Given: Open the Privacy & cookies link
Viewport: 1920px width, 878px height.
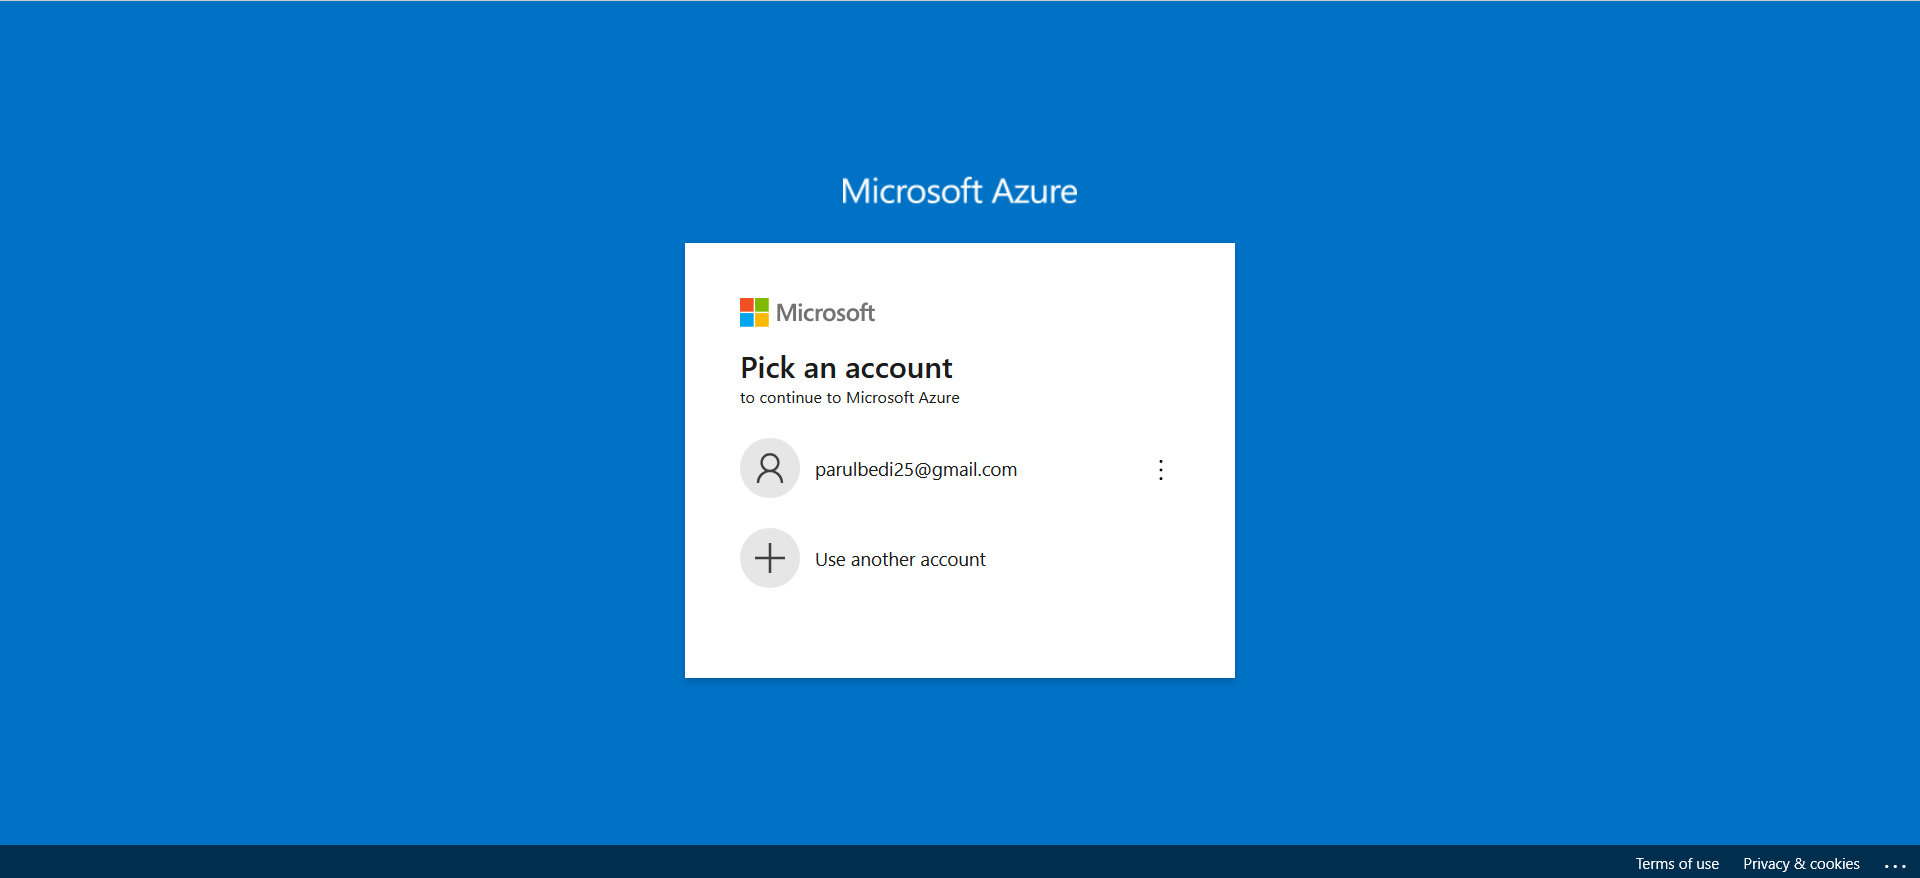Looking at the screenshot, I should (1801, 864).
